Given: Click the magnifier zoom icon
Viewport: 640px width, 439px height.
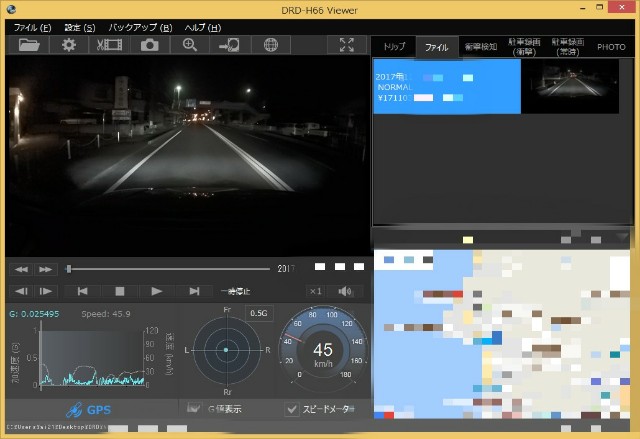Looking at the screenshot, I should click(190, 44).
